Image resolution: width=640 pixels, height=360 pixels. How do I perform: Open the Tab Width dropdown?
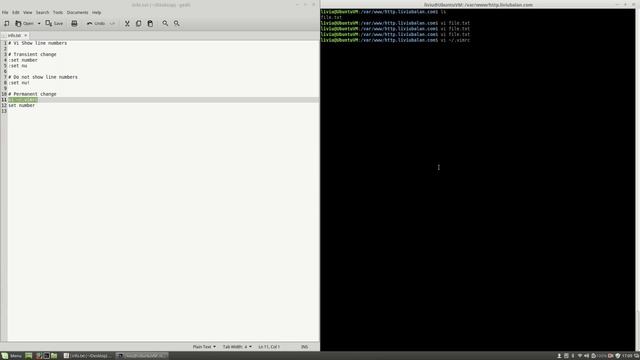[x=237, y=347]
